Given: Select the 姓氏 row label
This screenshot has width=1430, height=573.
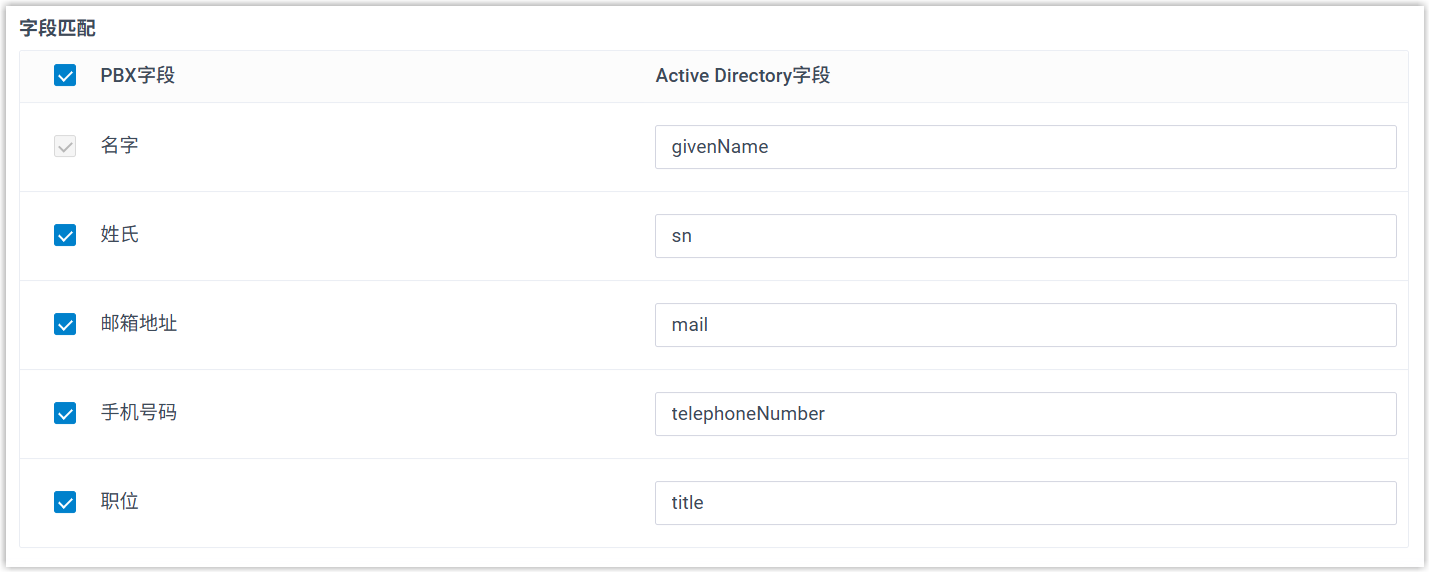Looking at the screenshot, I should 120,235.
